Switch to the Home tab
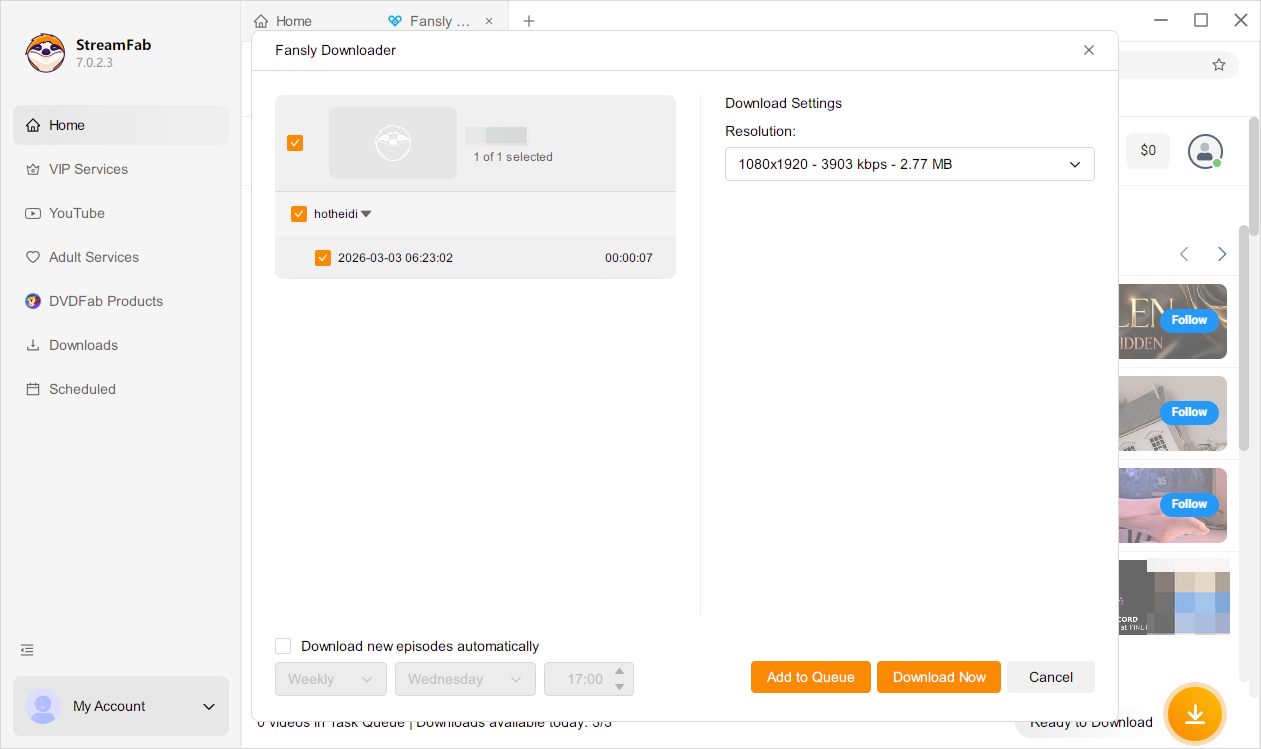Screen dimensions: 1261x749 click(283, 21)
